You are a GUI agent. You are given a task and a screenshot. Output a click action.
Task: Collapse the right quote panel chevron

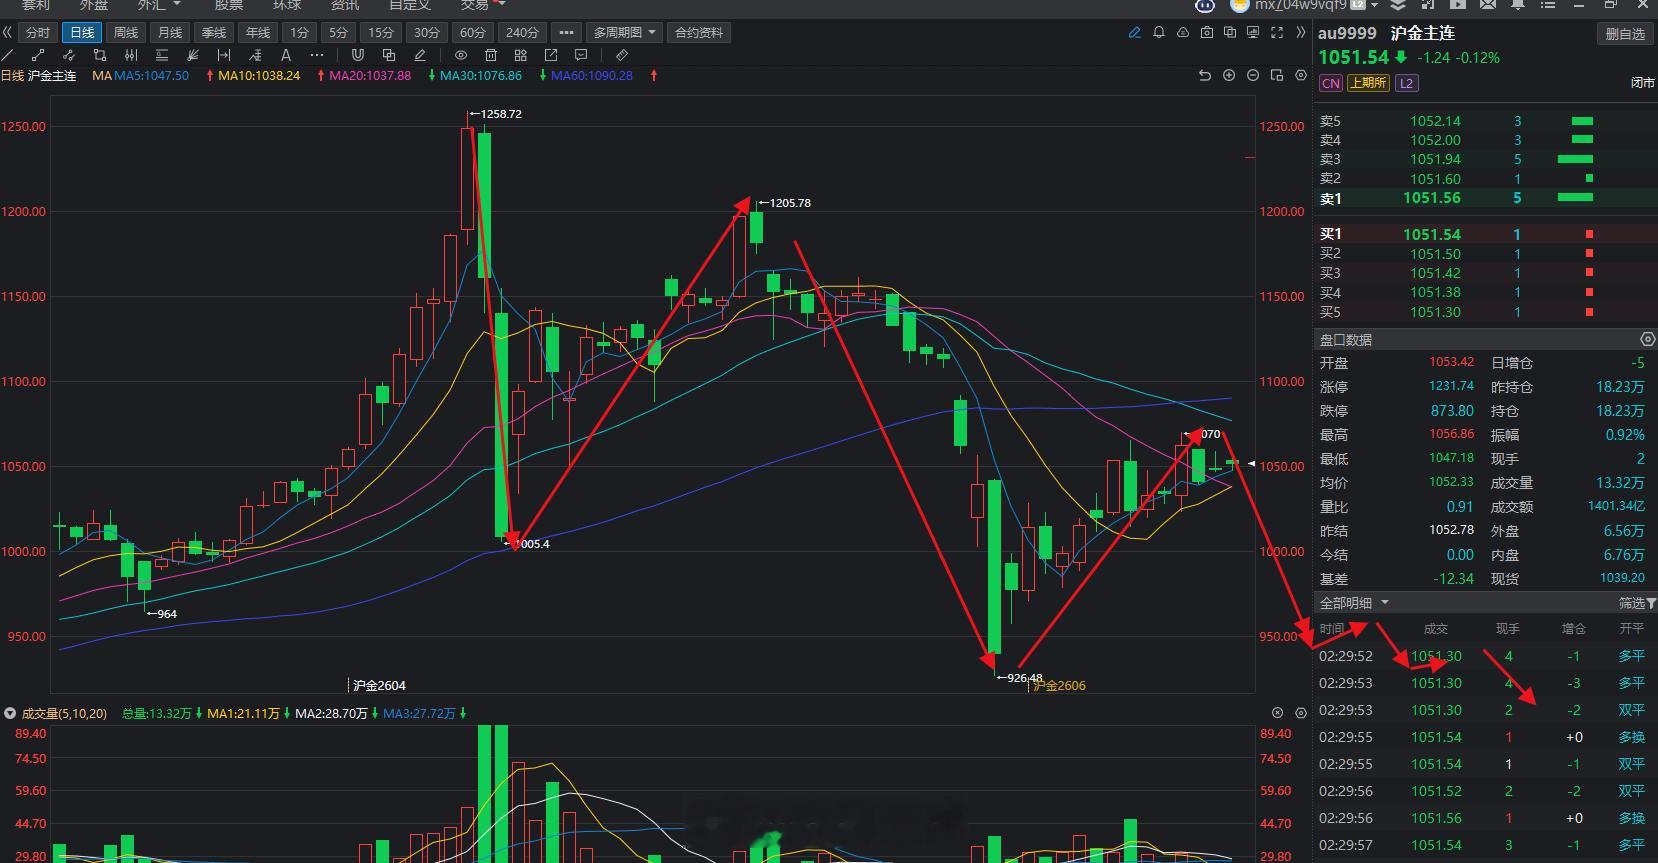click(x=1300, y=33)
